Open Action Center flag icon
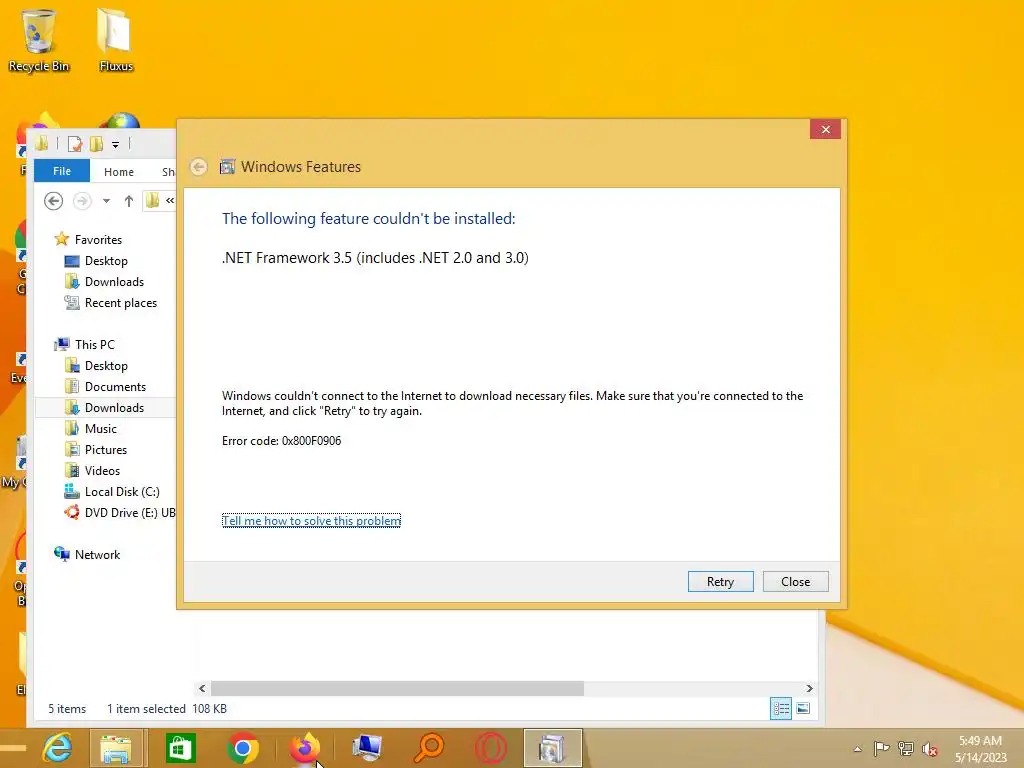Screen dimensions: 1024x768 pos(881,748)
